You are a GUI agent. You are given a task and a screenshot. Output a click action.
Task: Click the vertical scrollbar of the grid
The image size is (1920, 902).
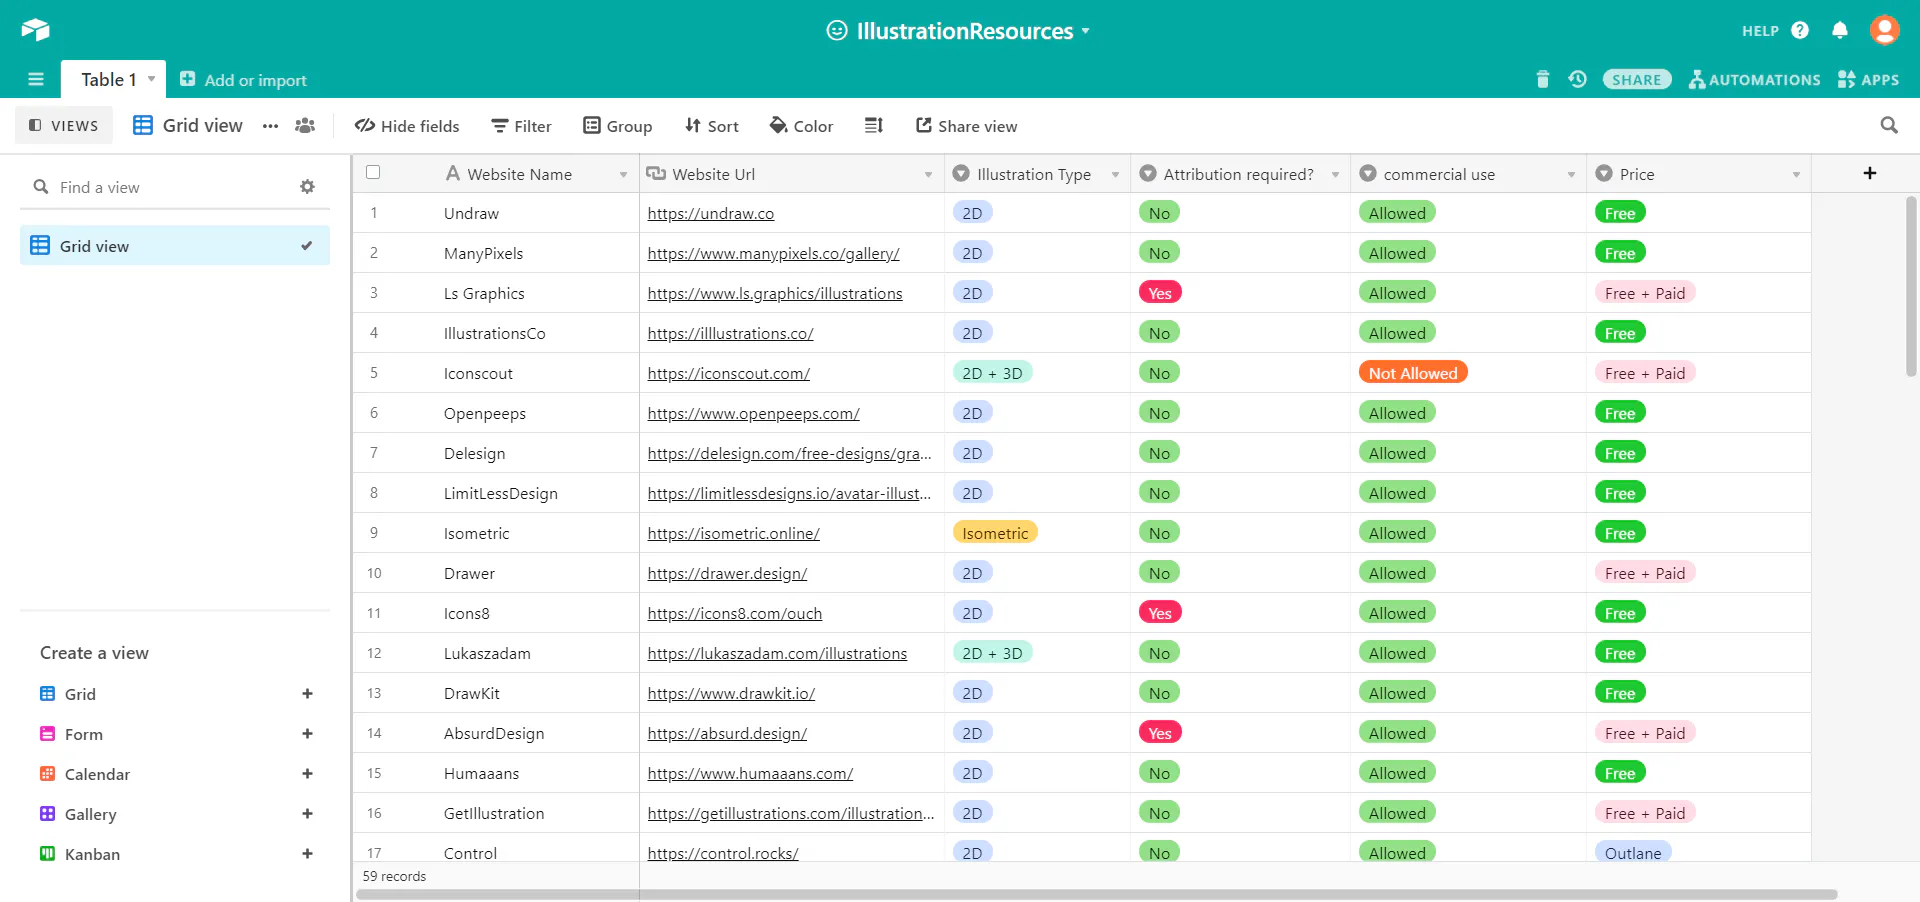1911,287
